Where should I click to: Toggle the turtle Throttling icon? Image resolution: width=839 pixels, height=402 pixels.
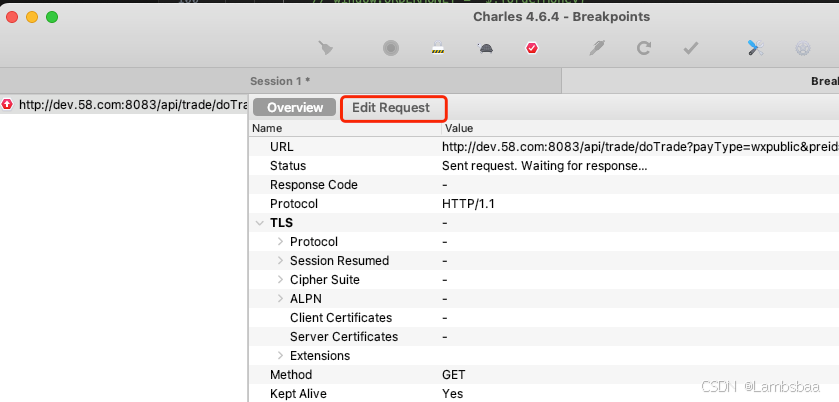(x=485, y=49)
